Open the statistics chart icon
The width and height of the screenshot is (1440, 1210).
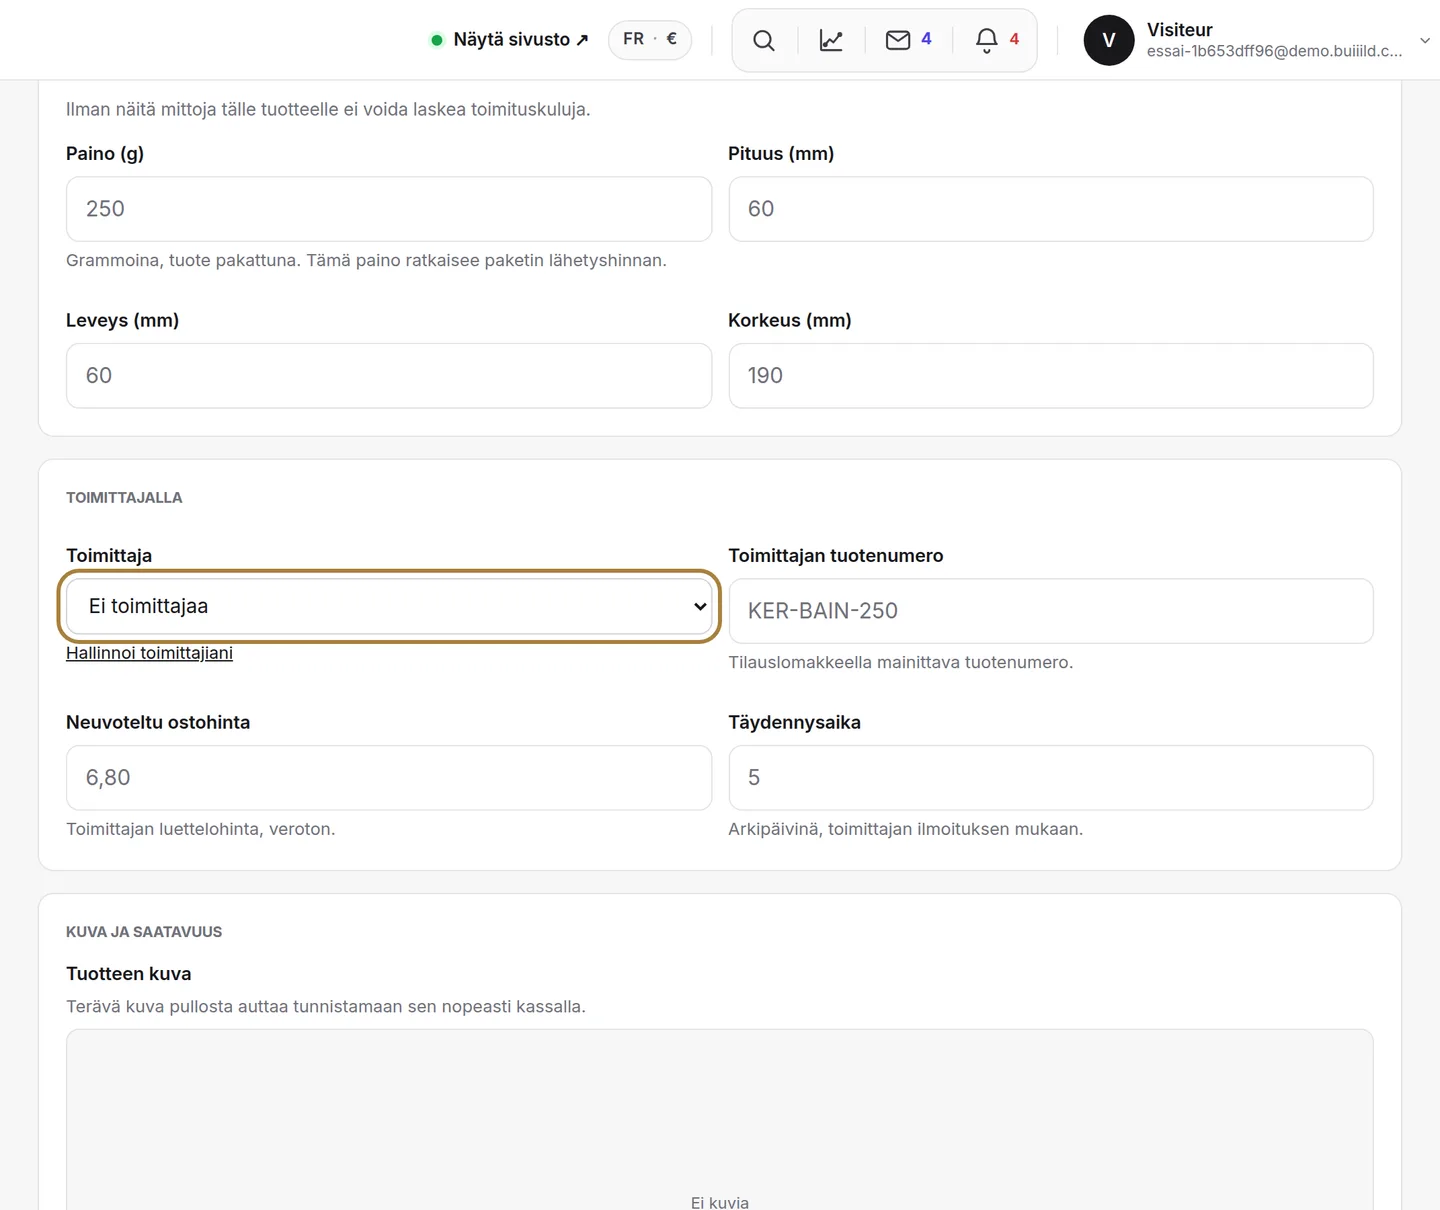(831, 40)
